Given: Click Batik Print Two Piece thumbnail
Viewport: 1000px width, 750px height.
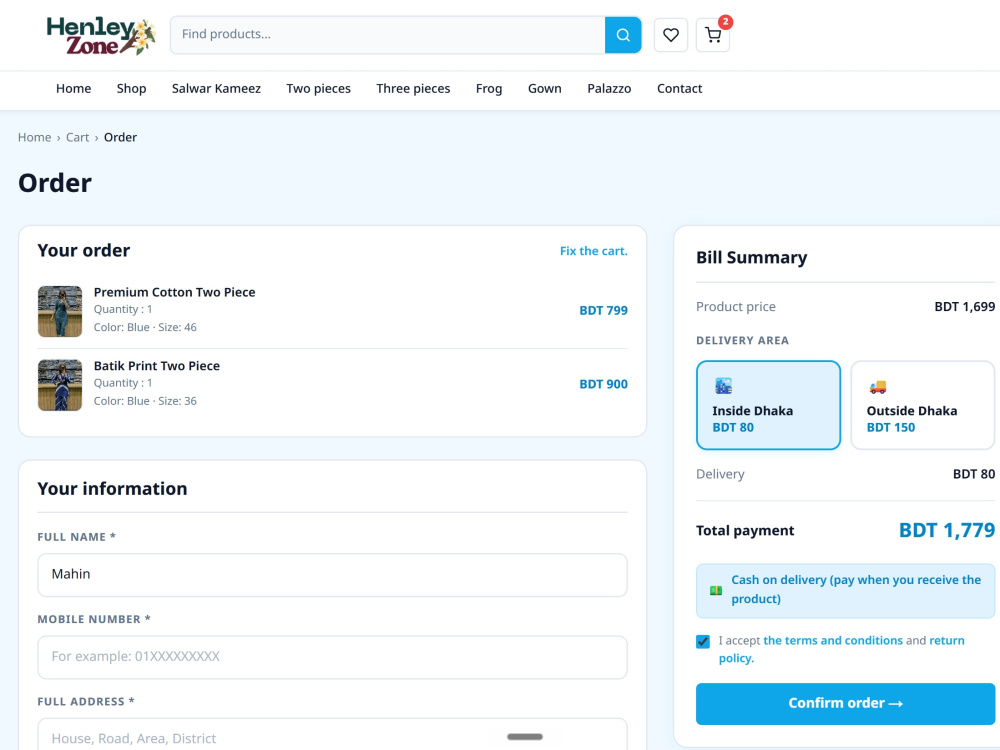Looking at the screenshot, I should coord(60,385).
